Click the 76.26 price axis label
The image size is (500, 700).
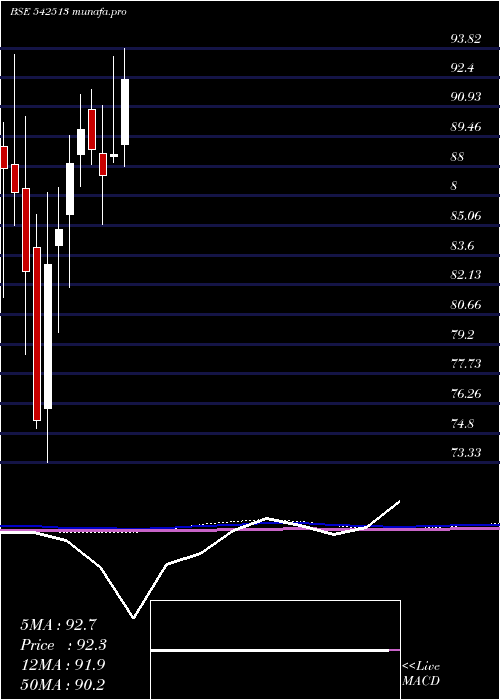466,394
